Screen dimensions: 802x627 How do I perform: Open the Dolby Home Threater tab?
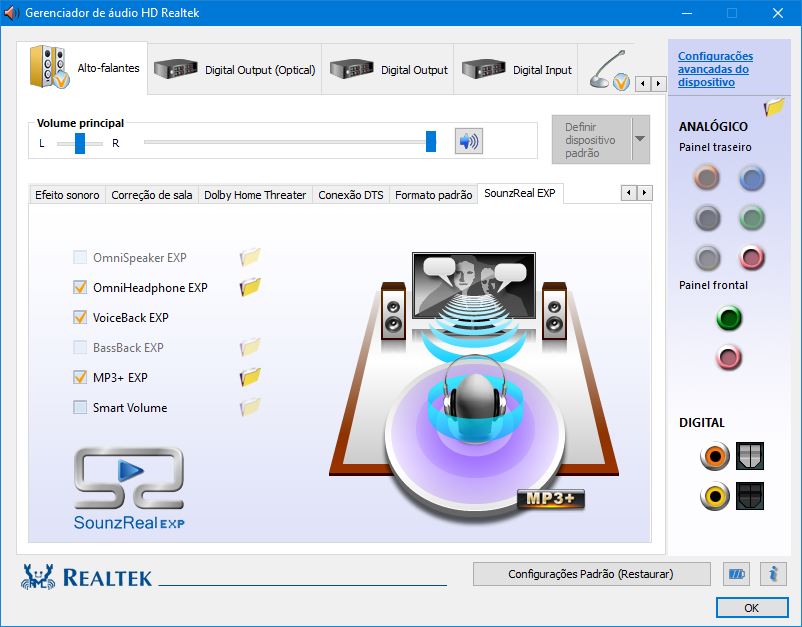[255, 195]
